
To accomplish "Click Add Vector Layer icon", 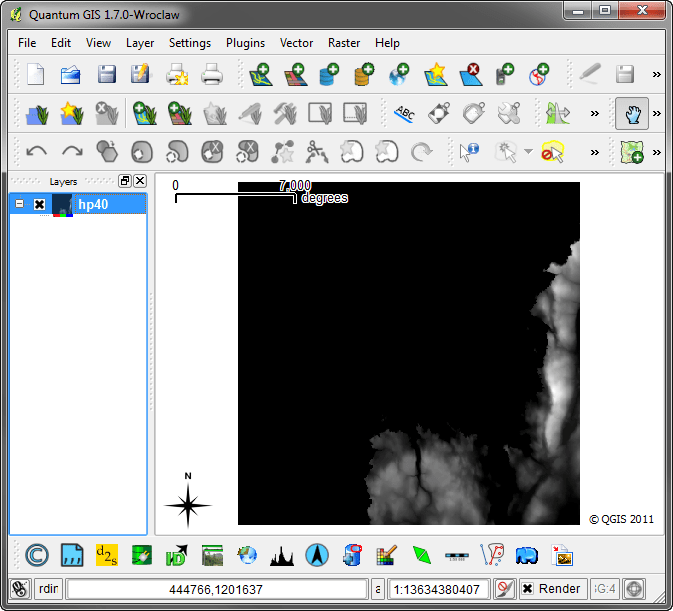I will point(261,74).
